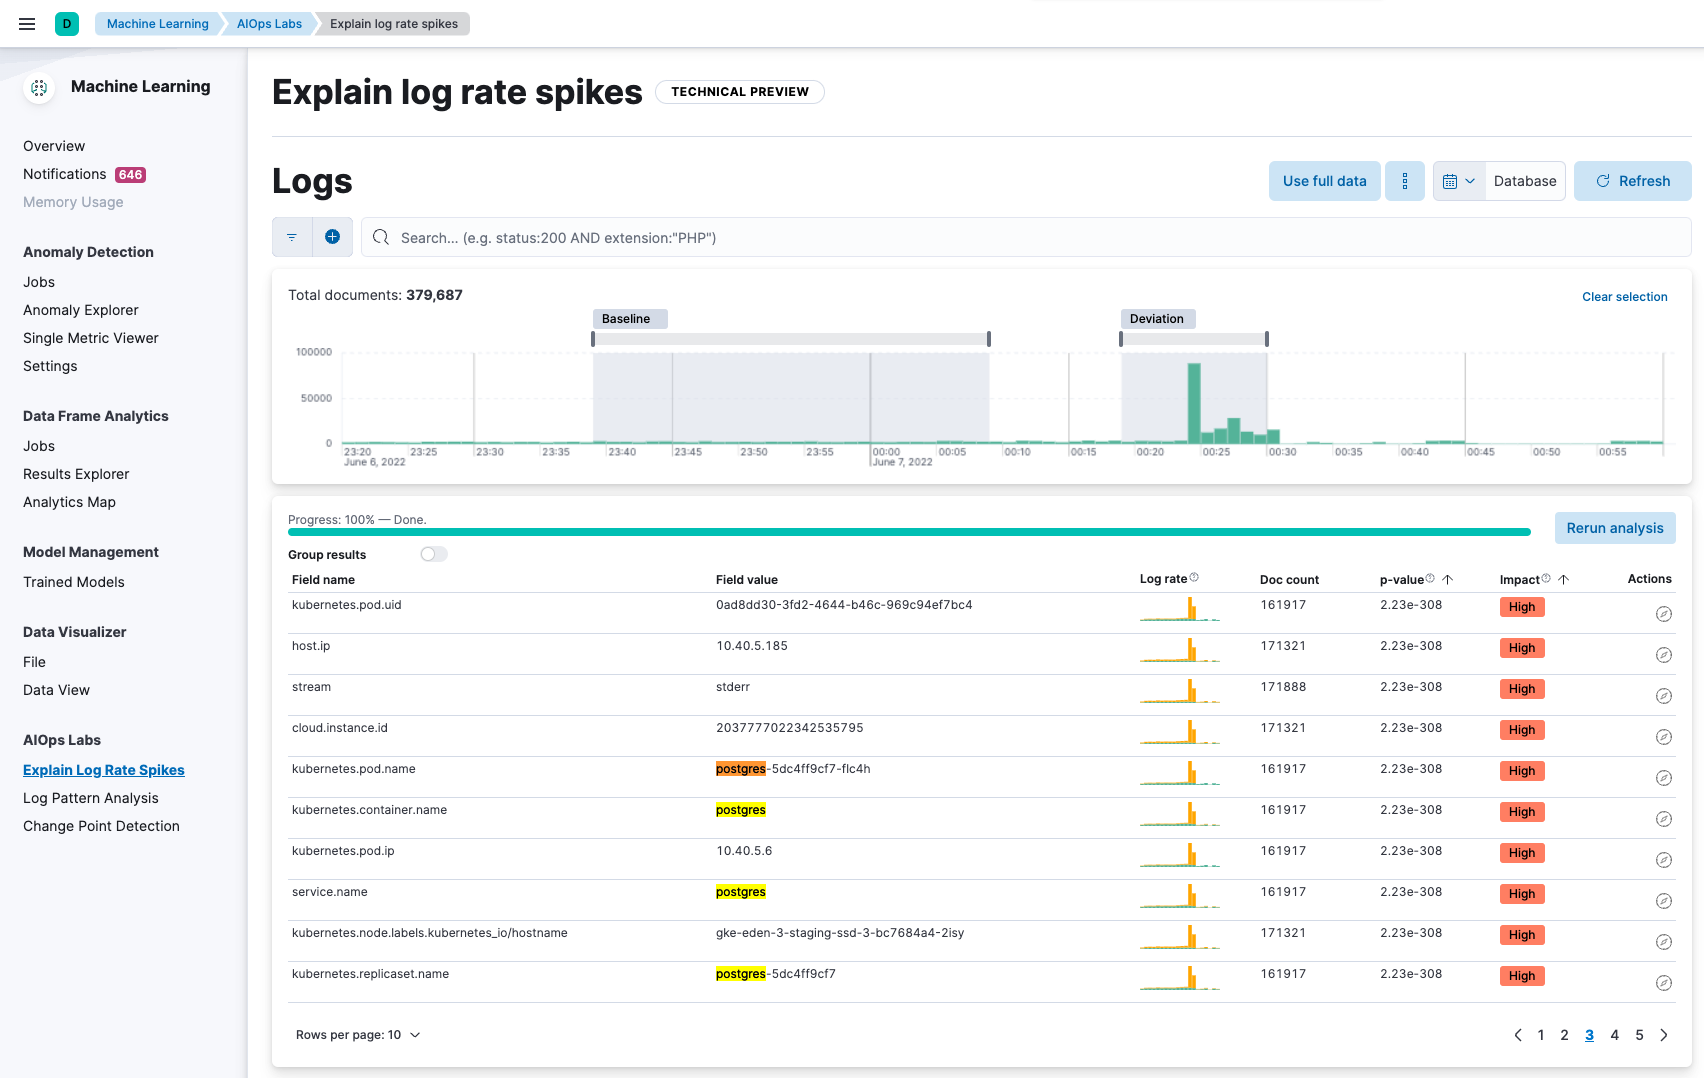The width and height of the screenshot is (1704, 1078).
Task: Open the hamburger navigation menu
Action: (x=27, y=24)
